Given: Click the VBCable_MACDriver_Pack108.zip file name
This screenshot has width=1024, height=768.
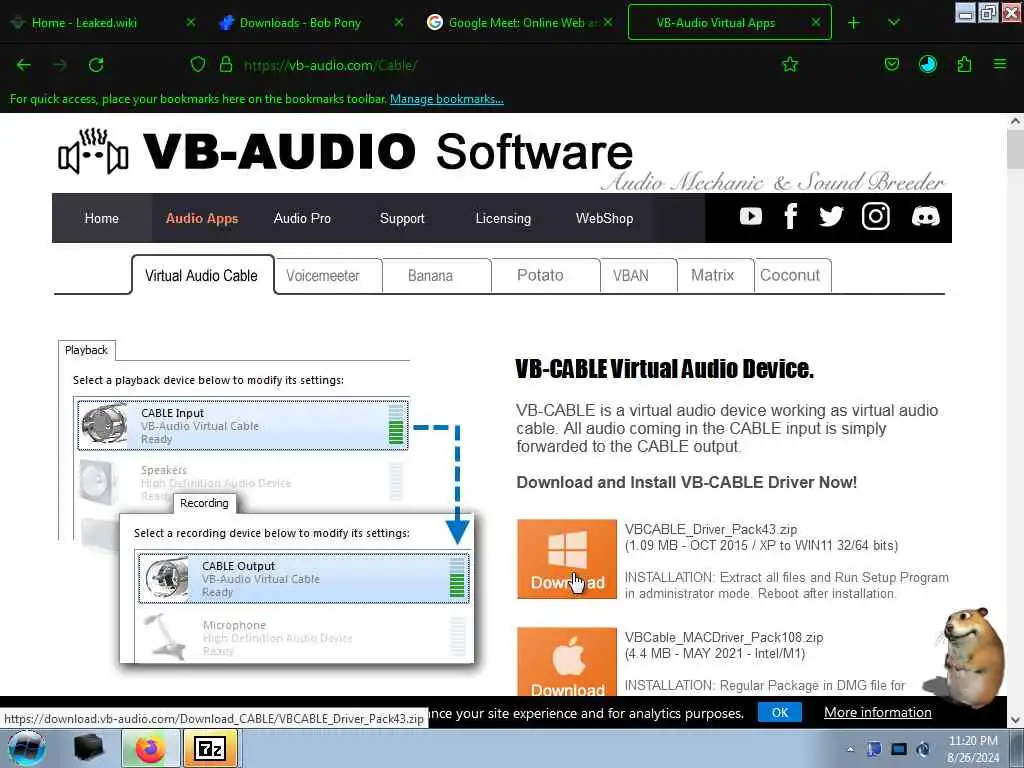Looking at the screenshot, I should (x=724, y=637).
